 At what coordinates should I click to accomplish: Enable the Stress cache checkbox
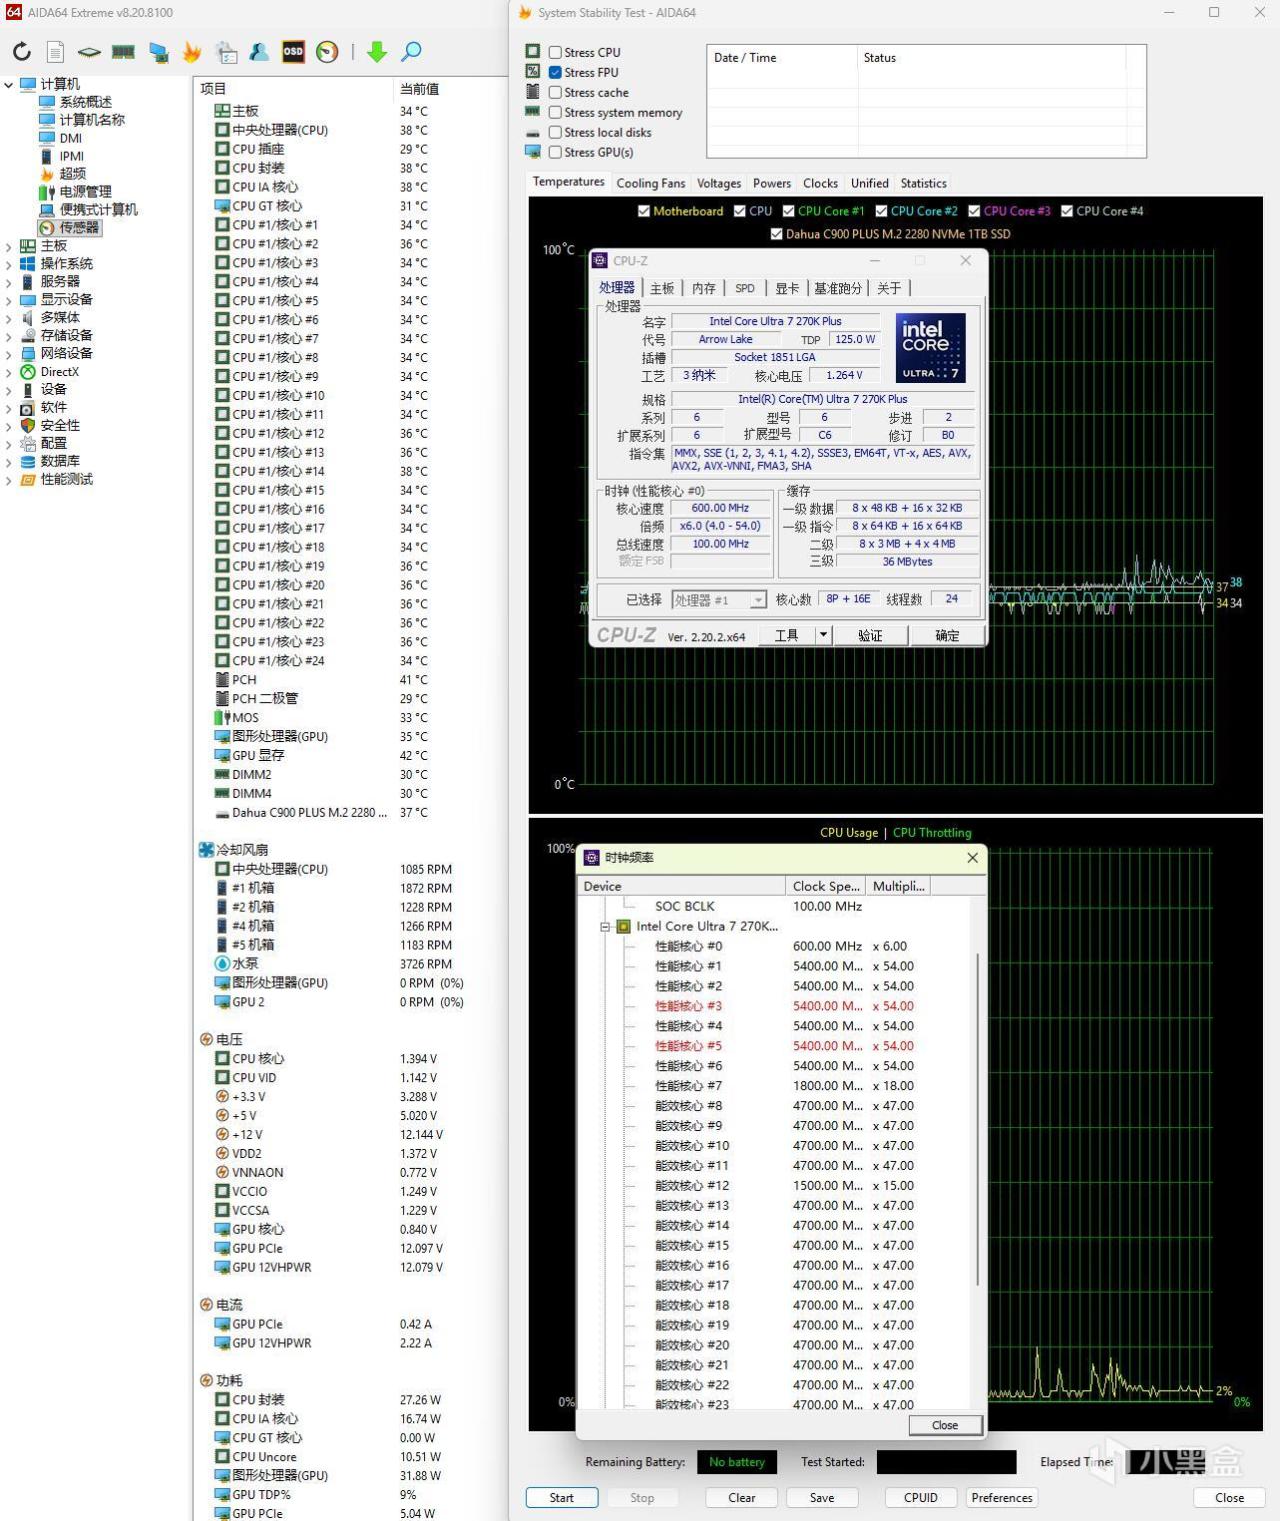click(x=555, y=92)
